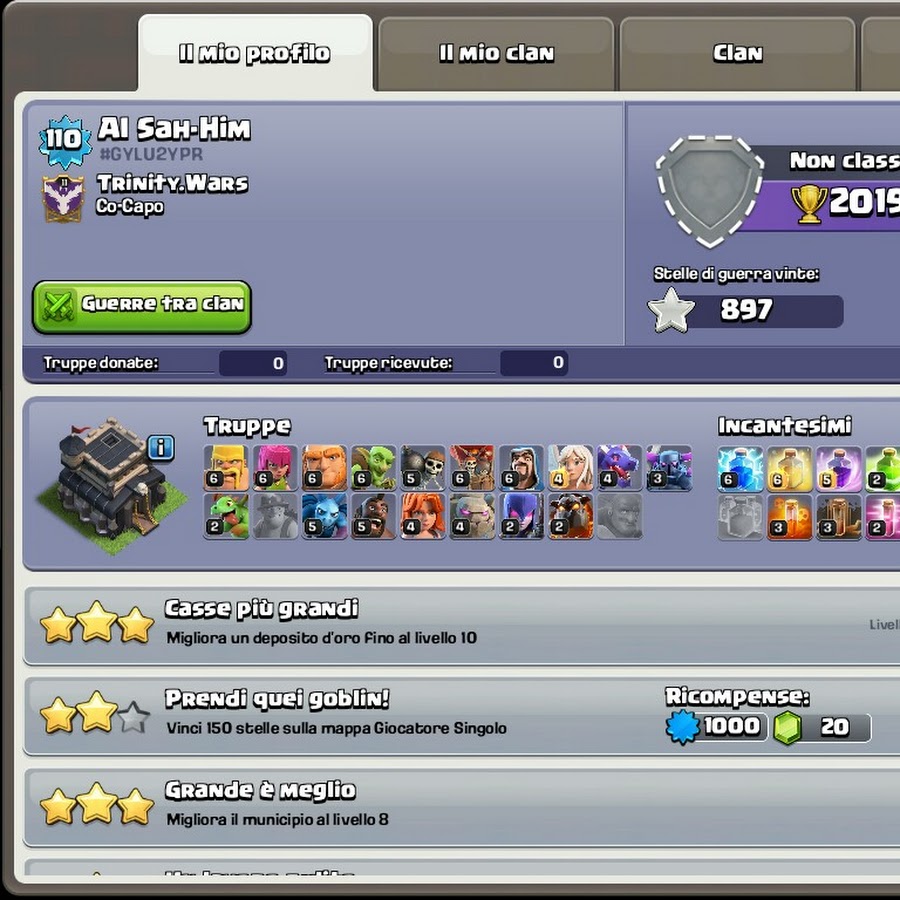Open the Clan tab

(x=738, y=54)
